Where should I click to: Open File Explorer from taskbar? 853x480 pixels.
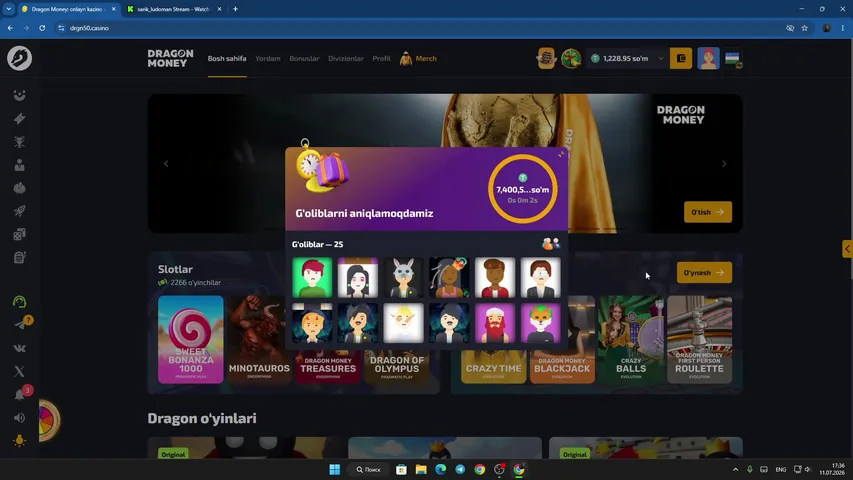(421, 469)
